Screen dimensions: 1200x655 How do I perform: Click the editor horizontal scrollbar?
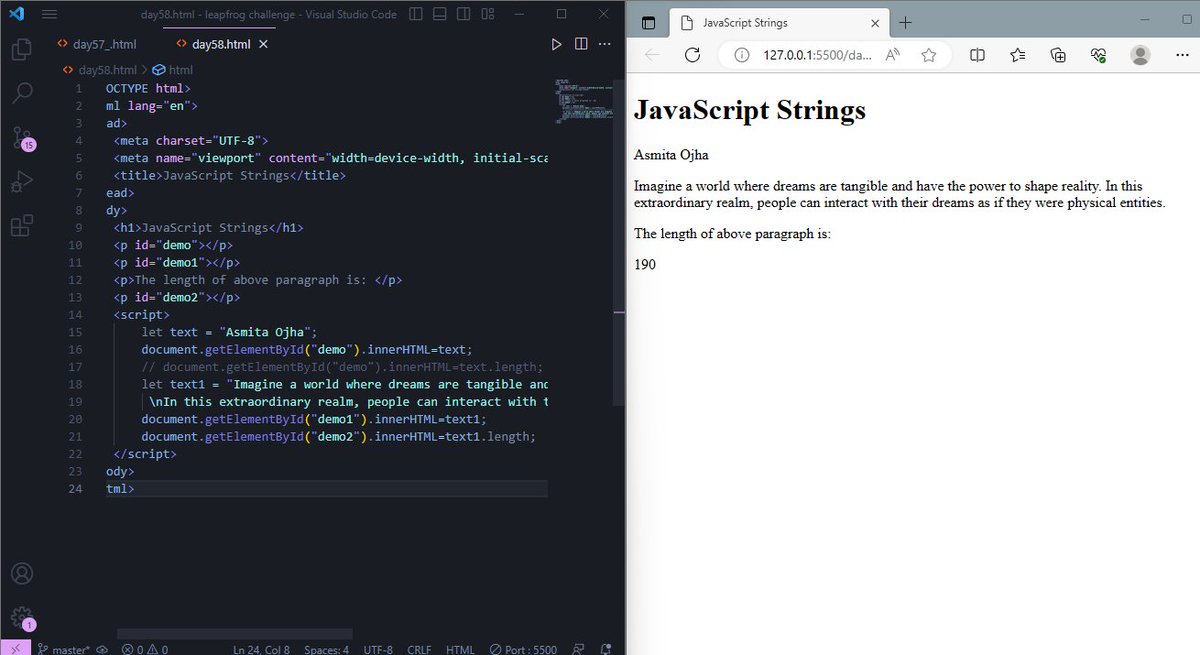(x=235, y=634)
